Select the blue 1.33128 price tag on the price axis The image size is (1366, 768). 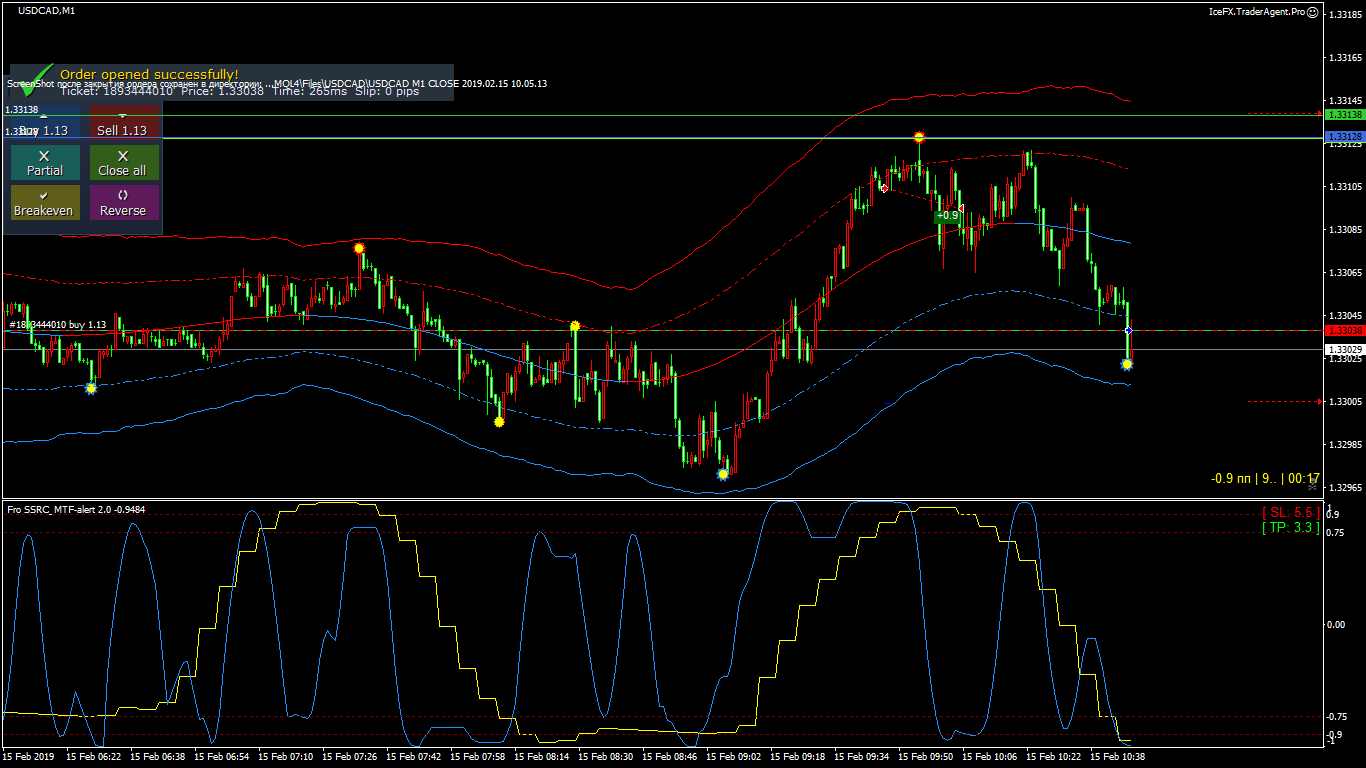point(1343,136)
